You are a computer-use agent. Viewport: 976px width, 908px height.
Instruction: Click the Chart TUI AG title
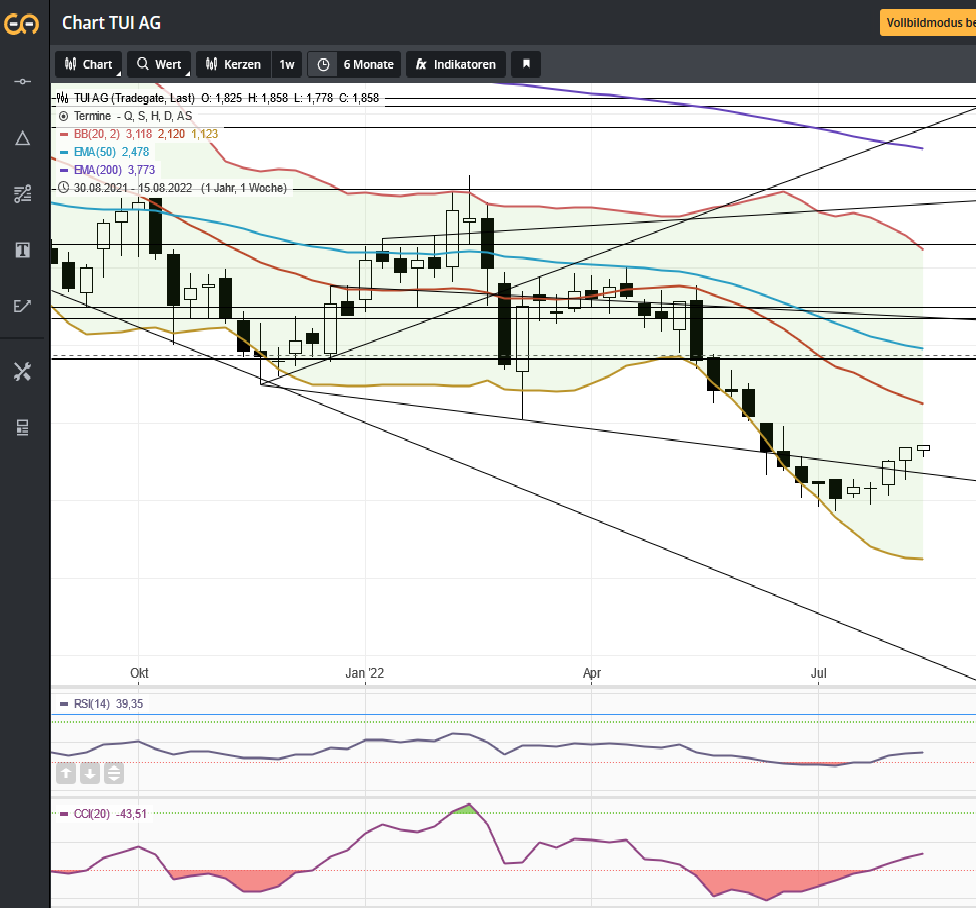[x=111, y=23]
